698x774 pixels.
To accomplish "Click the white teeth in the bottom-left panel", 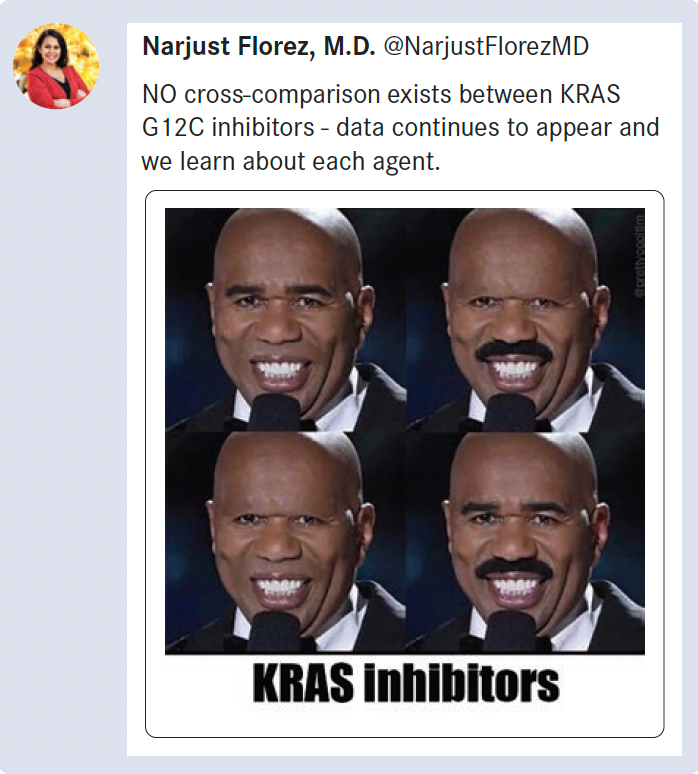I will click(278, 588).
